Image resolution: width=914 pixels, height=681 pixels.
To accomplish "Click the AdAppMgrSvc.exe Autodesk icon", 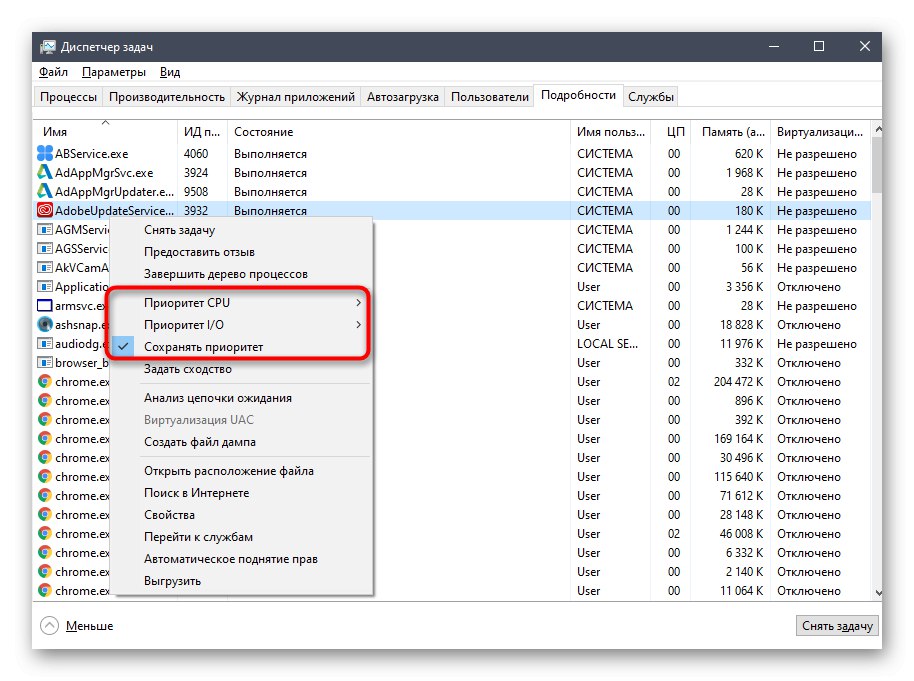I will click(45, 173).
